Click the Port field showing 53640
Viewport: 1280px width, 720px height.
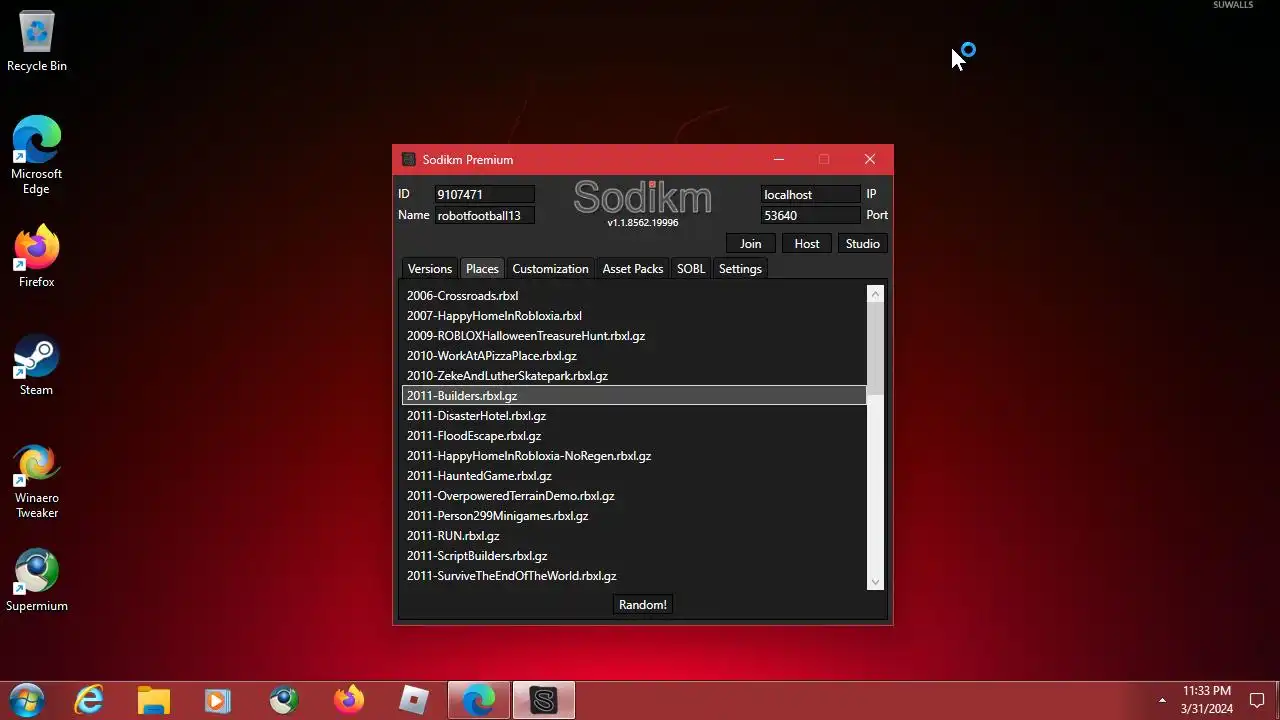pos(810,215)
